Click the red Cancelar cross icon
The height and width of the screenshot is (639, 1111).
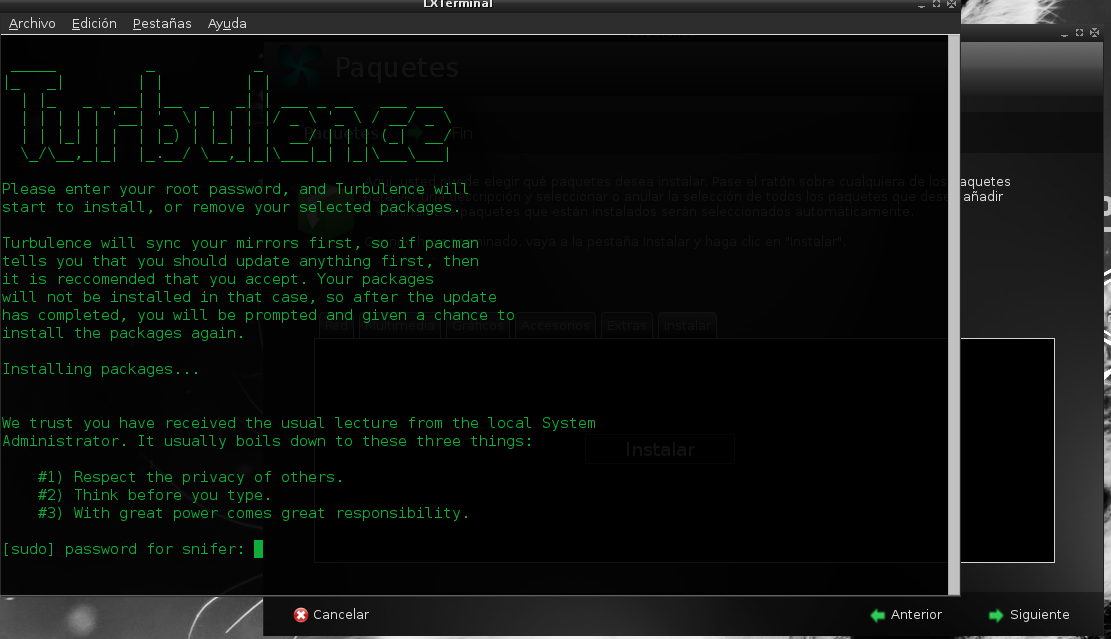(x=301, y=615)
